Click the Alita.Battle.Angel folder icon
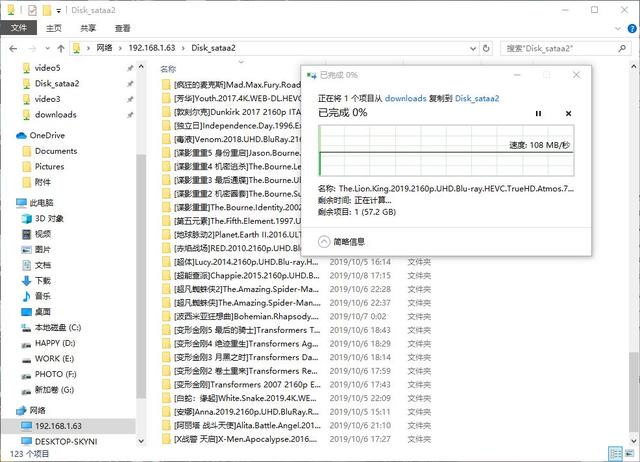 tap(166, 425)
